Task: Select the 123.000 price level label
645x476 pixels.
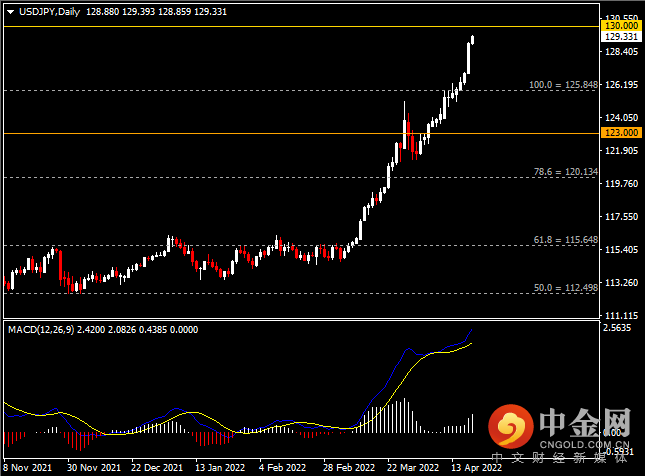Action: point(622,132)
